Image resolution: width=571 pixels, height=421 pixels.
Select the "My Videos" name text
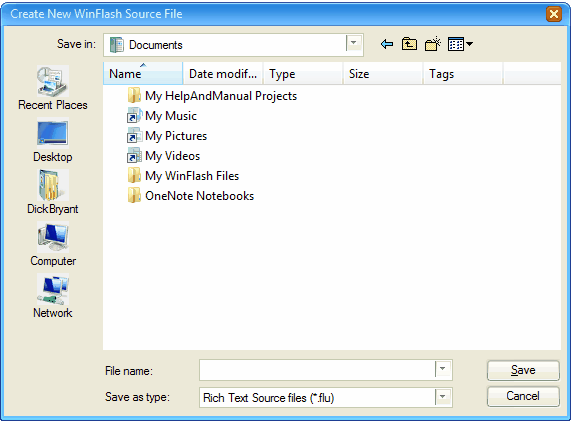pyautogui.click(x=173, y=156)
